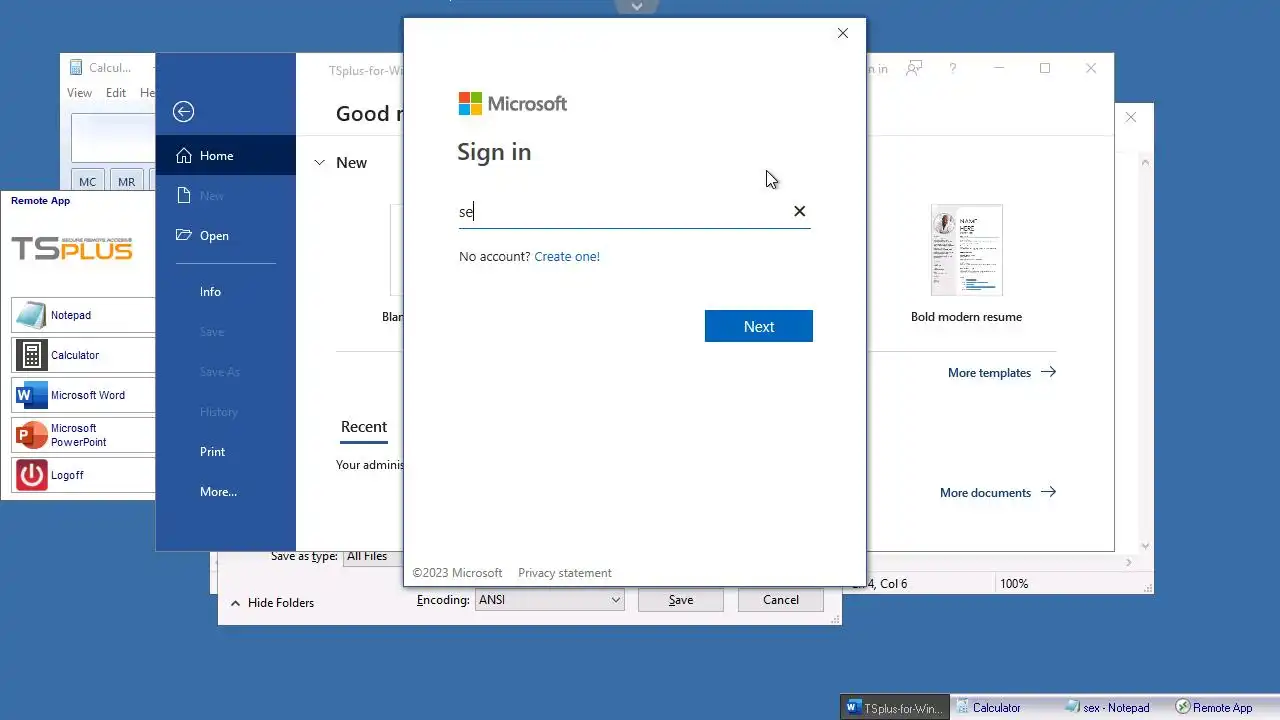Image resolution: width=1280 pixels, height=720 pixels.
Task: Open the View menu in Calculator
Action: click(x=79, y=93)
